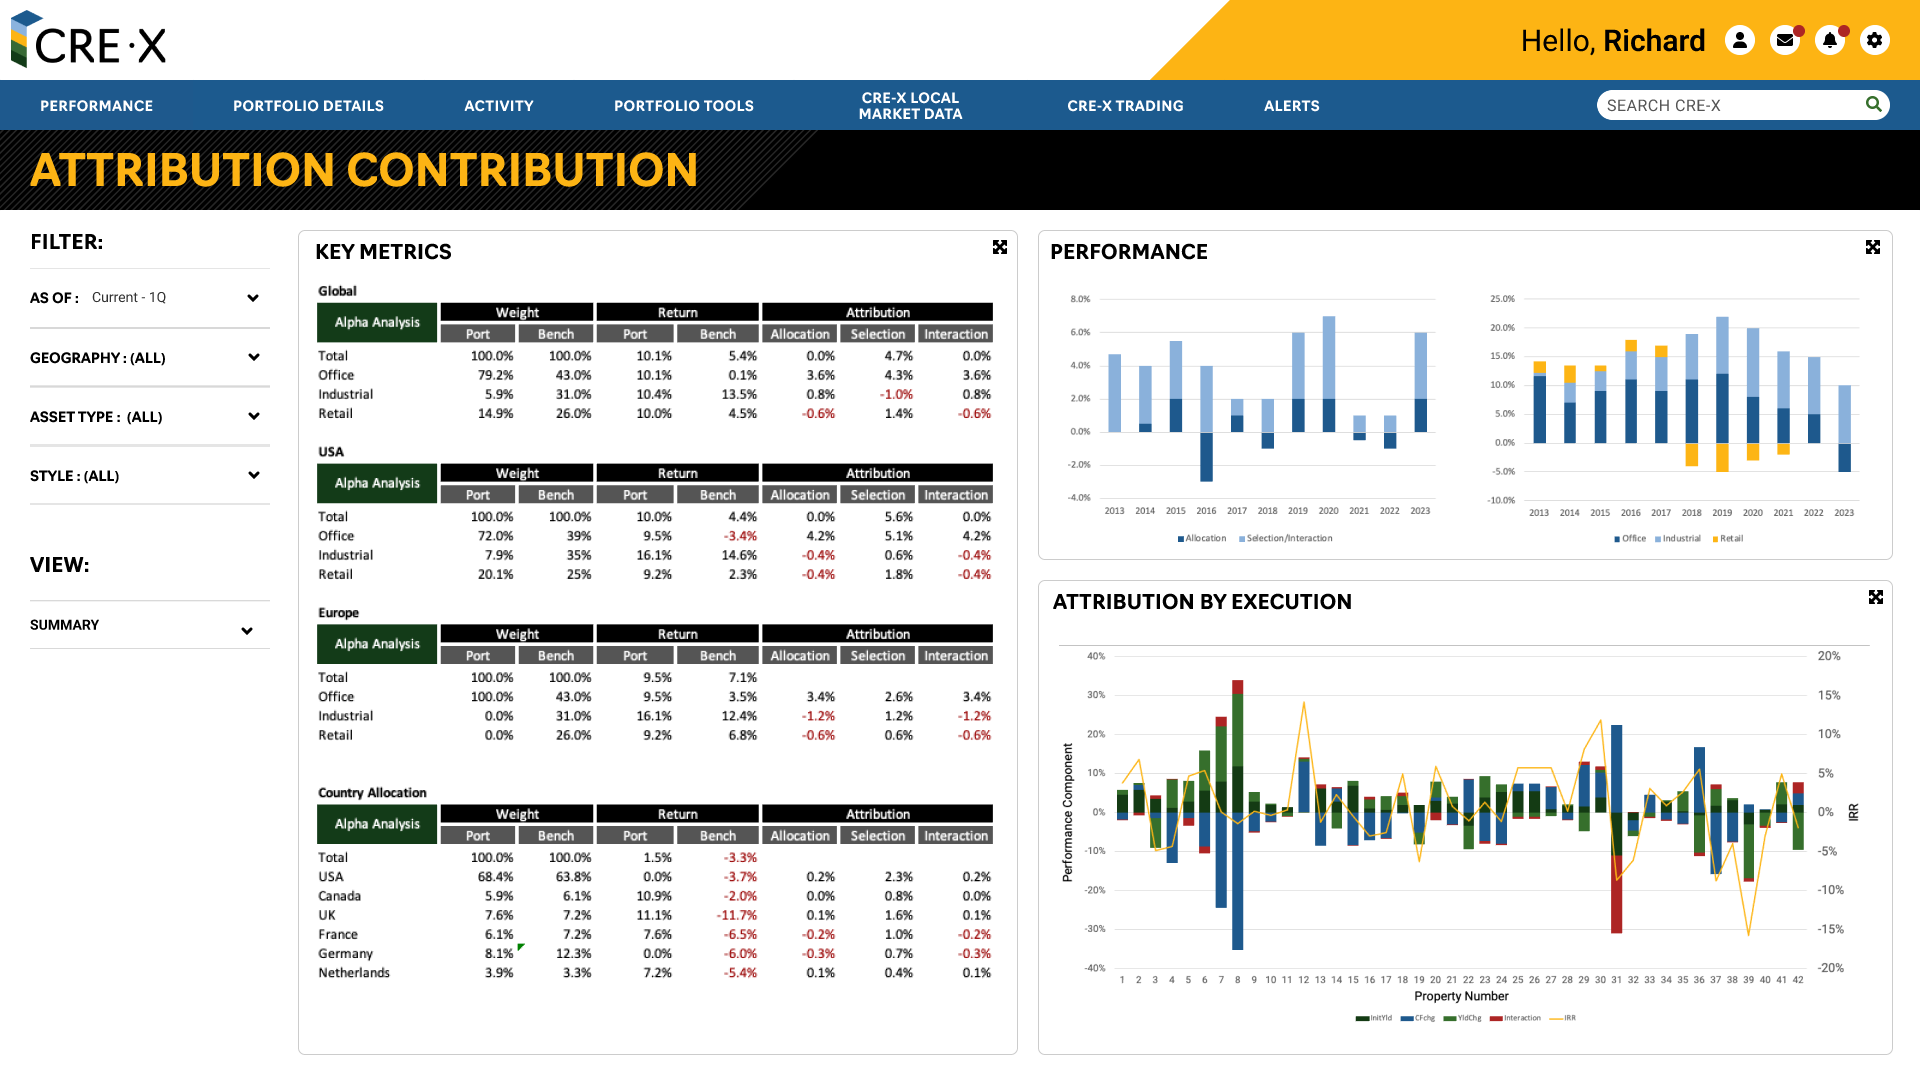This screenshot has height=1080, width=1920.
Task: Click the search magnifier icon
Action: [1873, 104]
